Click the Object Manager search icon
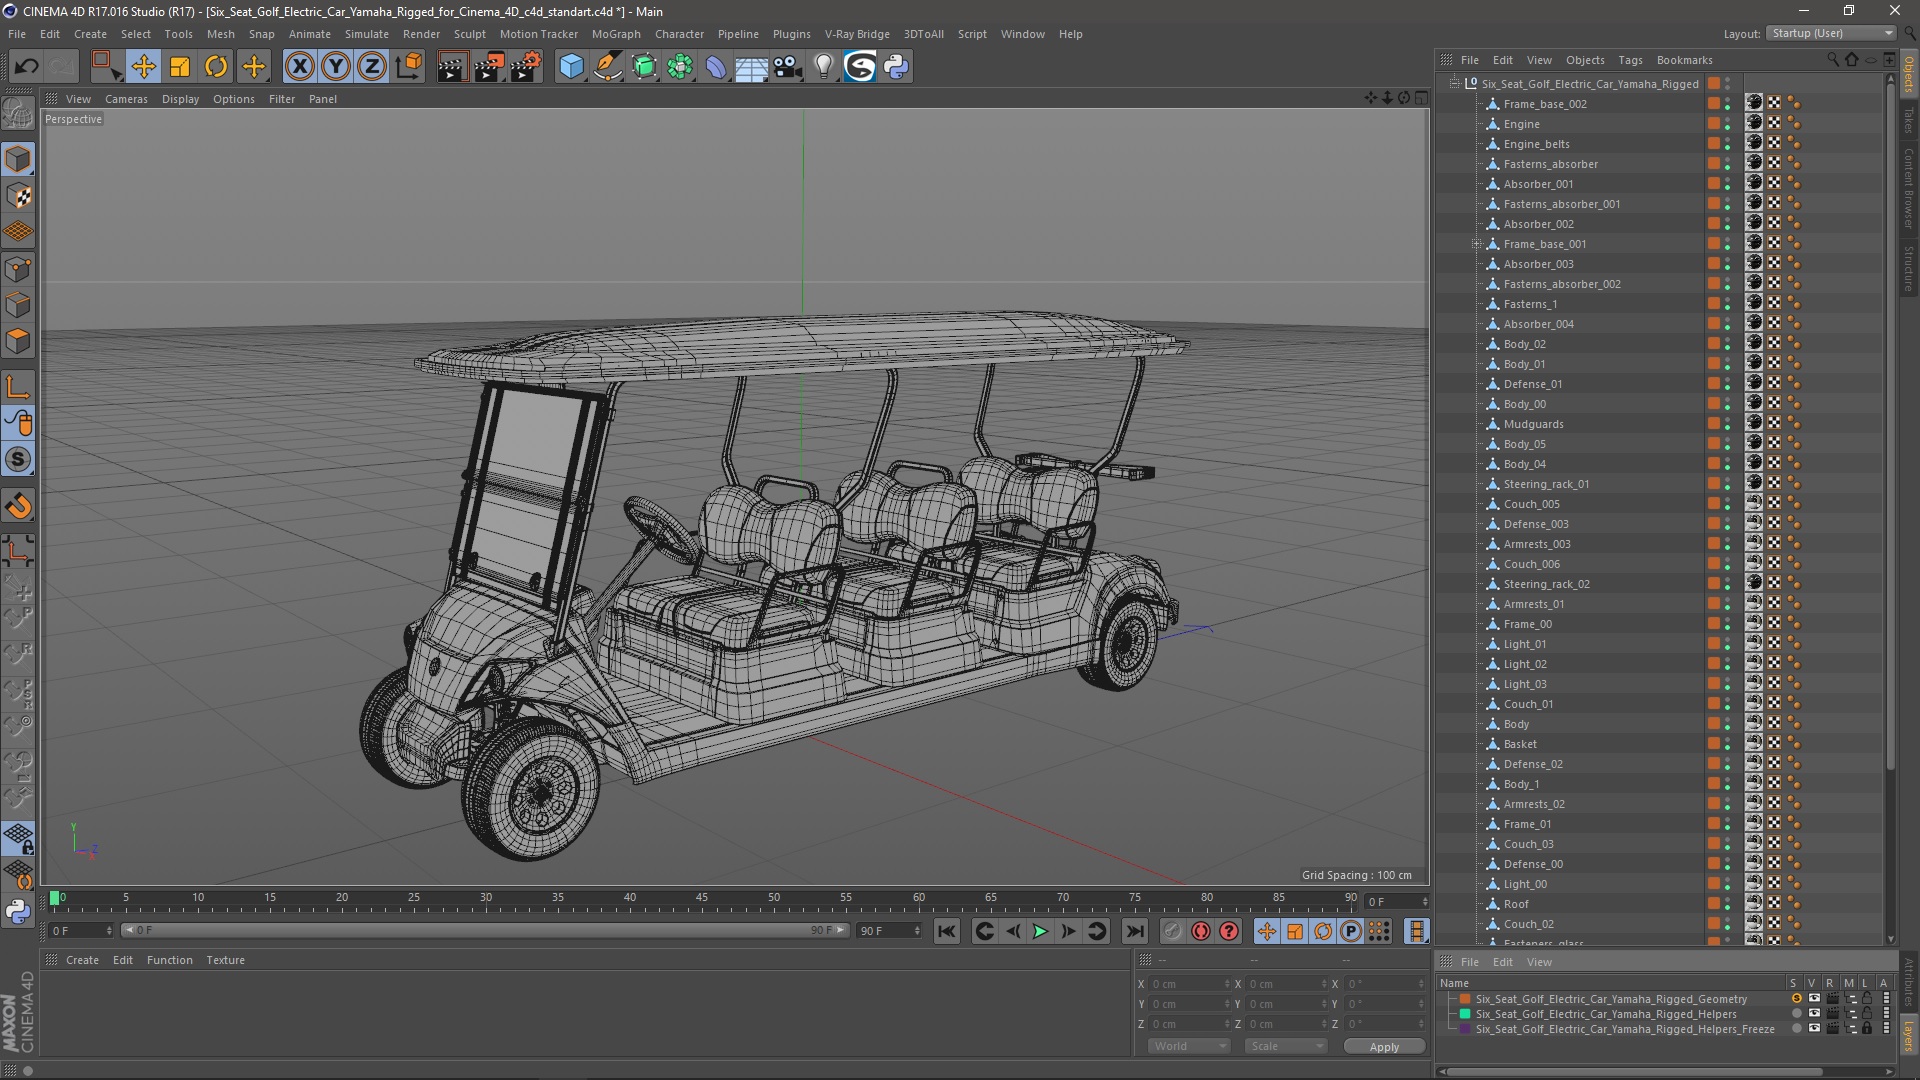The width and height of the screenshot is (1920, 1080). click(1833, 60)
